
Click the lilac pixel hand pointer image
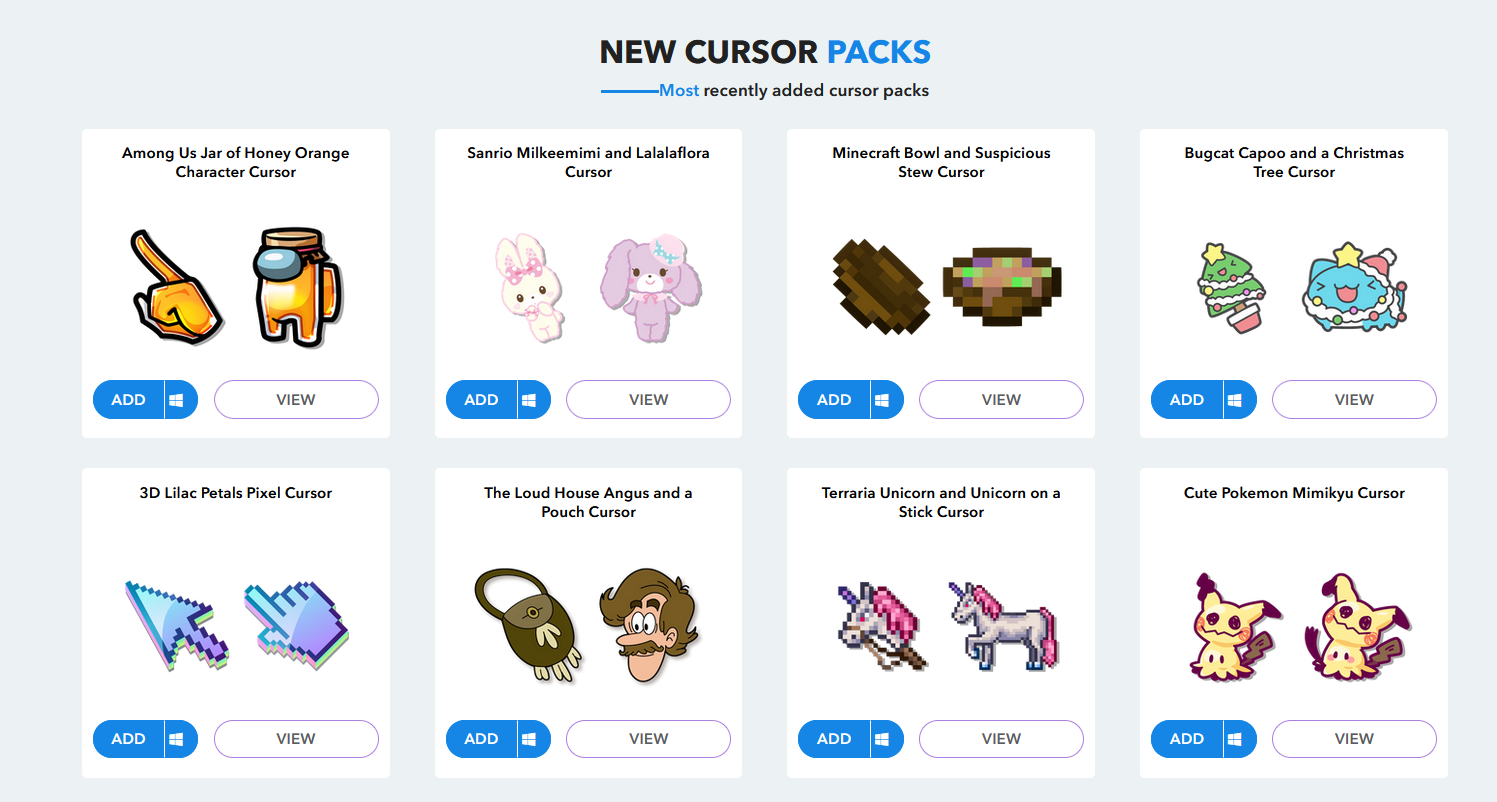coord(298,624)
